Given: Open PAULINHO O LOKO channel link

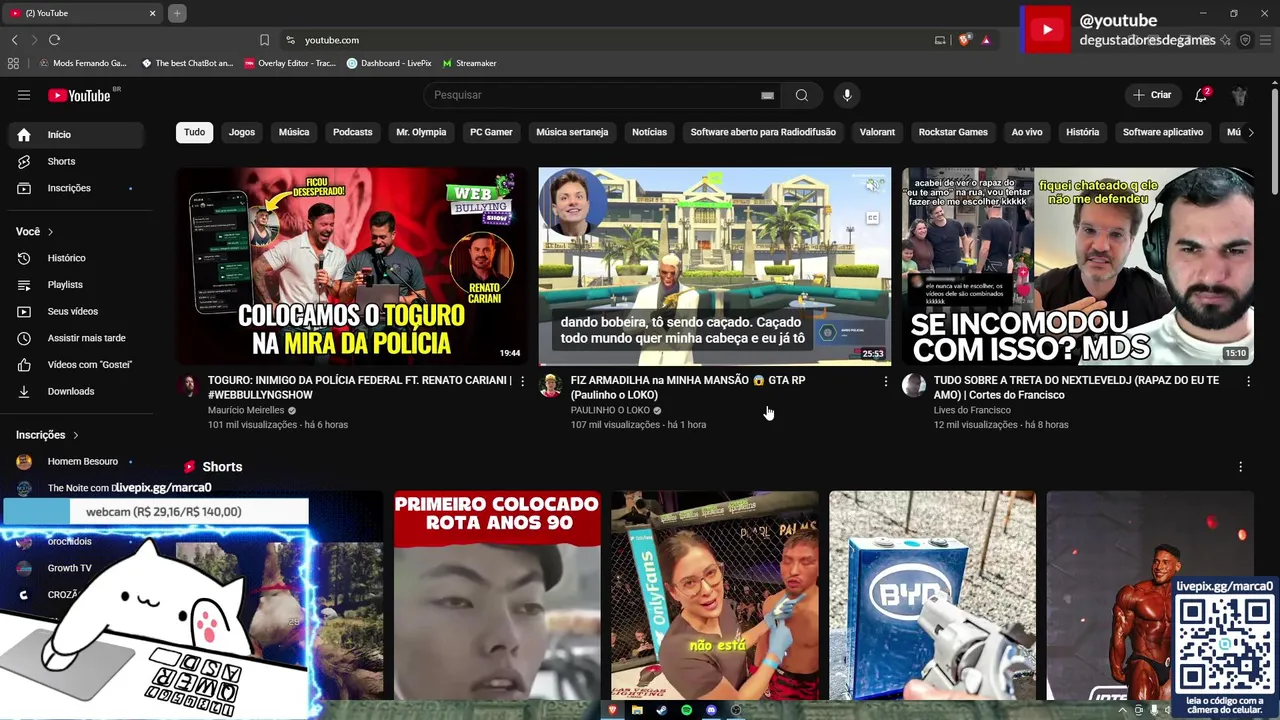Looking at the screenshot, I should point(610,410).
